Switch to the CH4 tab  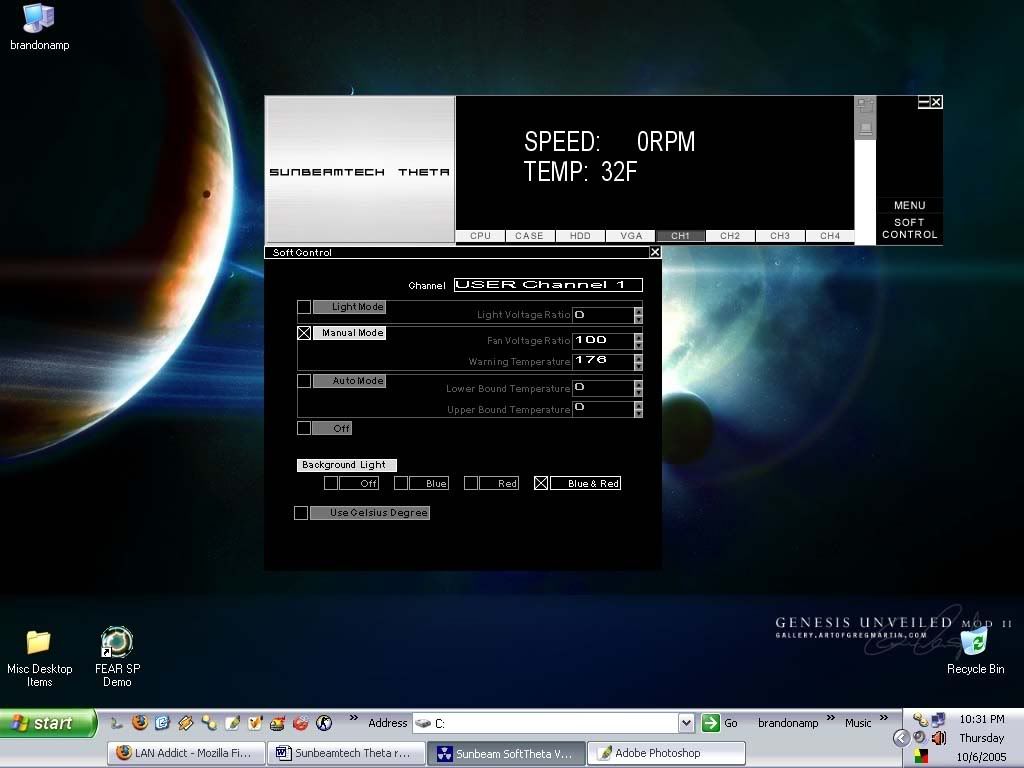(830, 236)
